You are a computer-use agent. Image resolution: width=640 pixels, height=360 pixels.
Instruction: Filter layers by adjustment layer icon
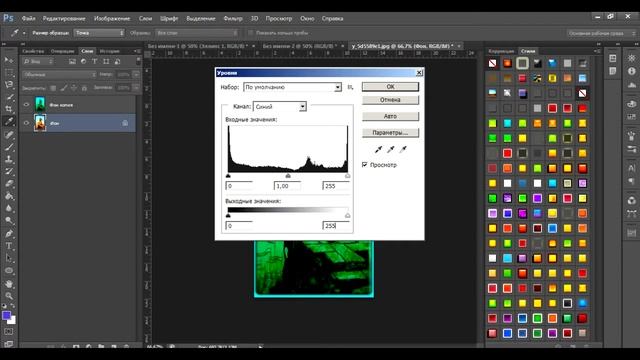pyautogui.click(x=84, y=61)
